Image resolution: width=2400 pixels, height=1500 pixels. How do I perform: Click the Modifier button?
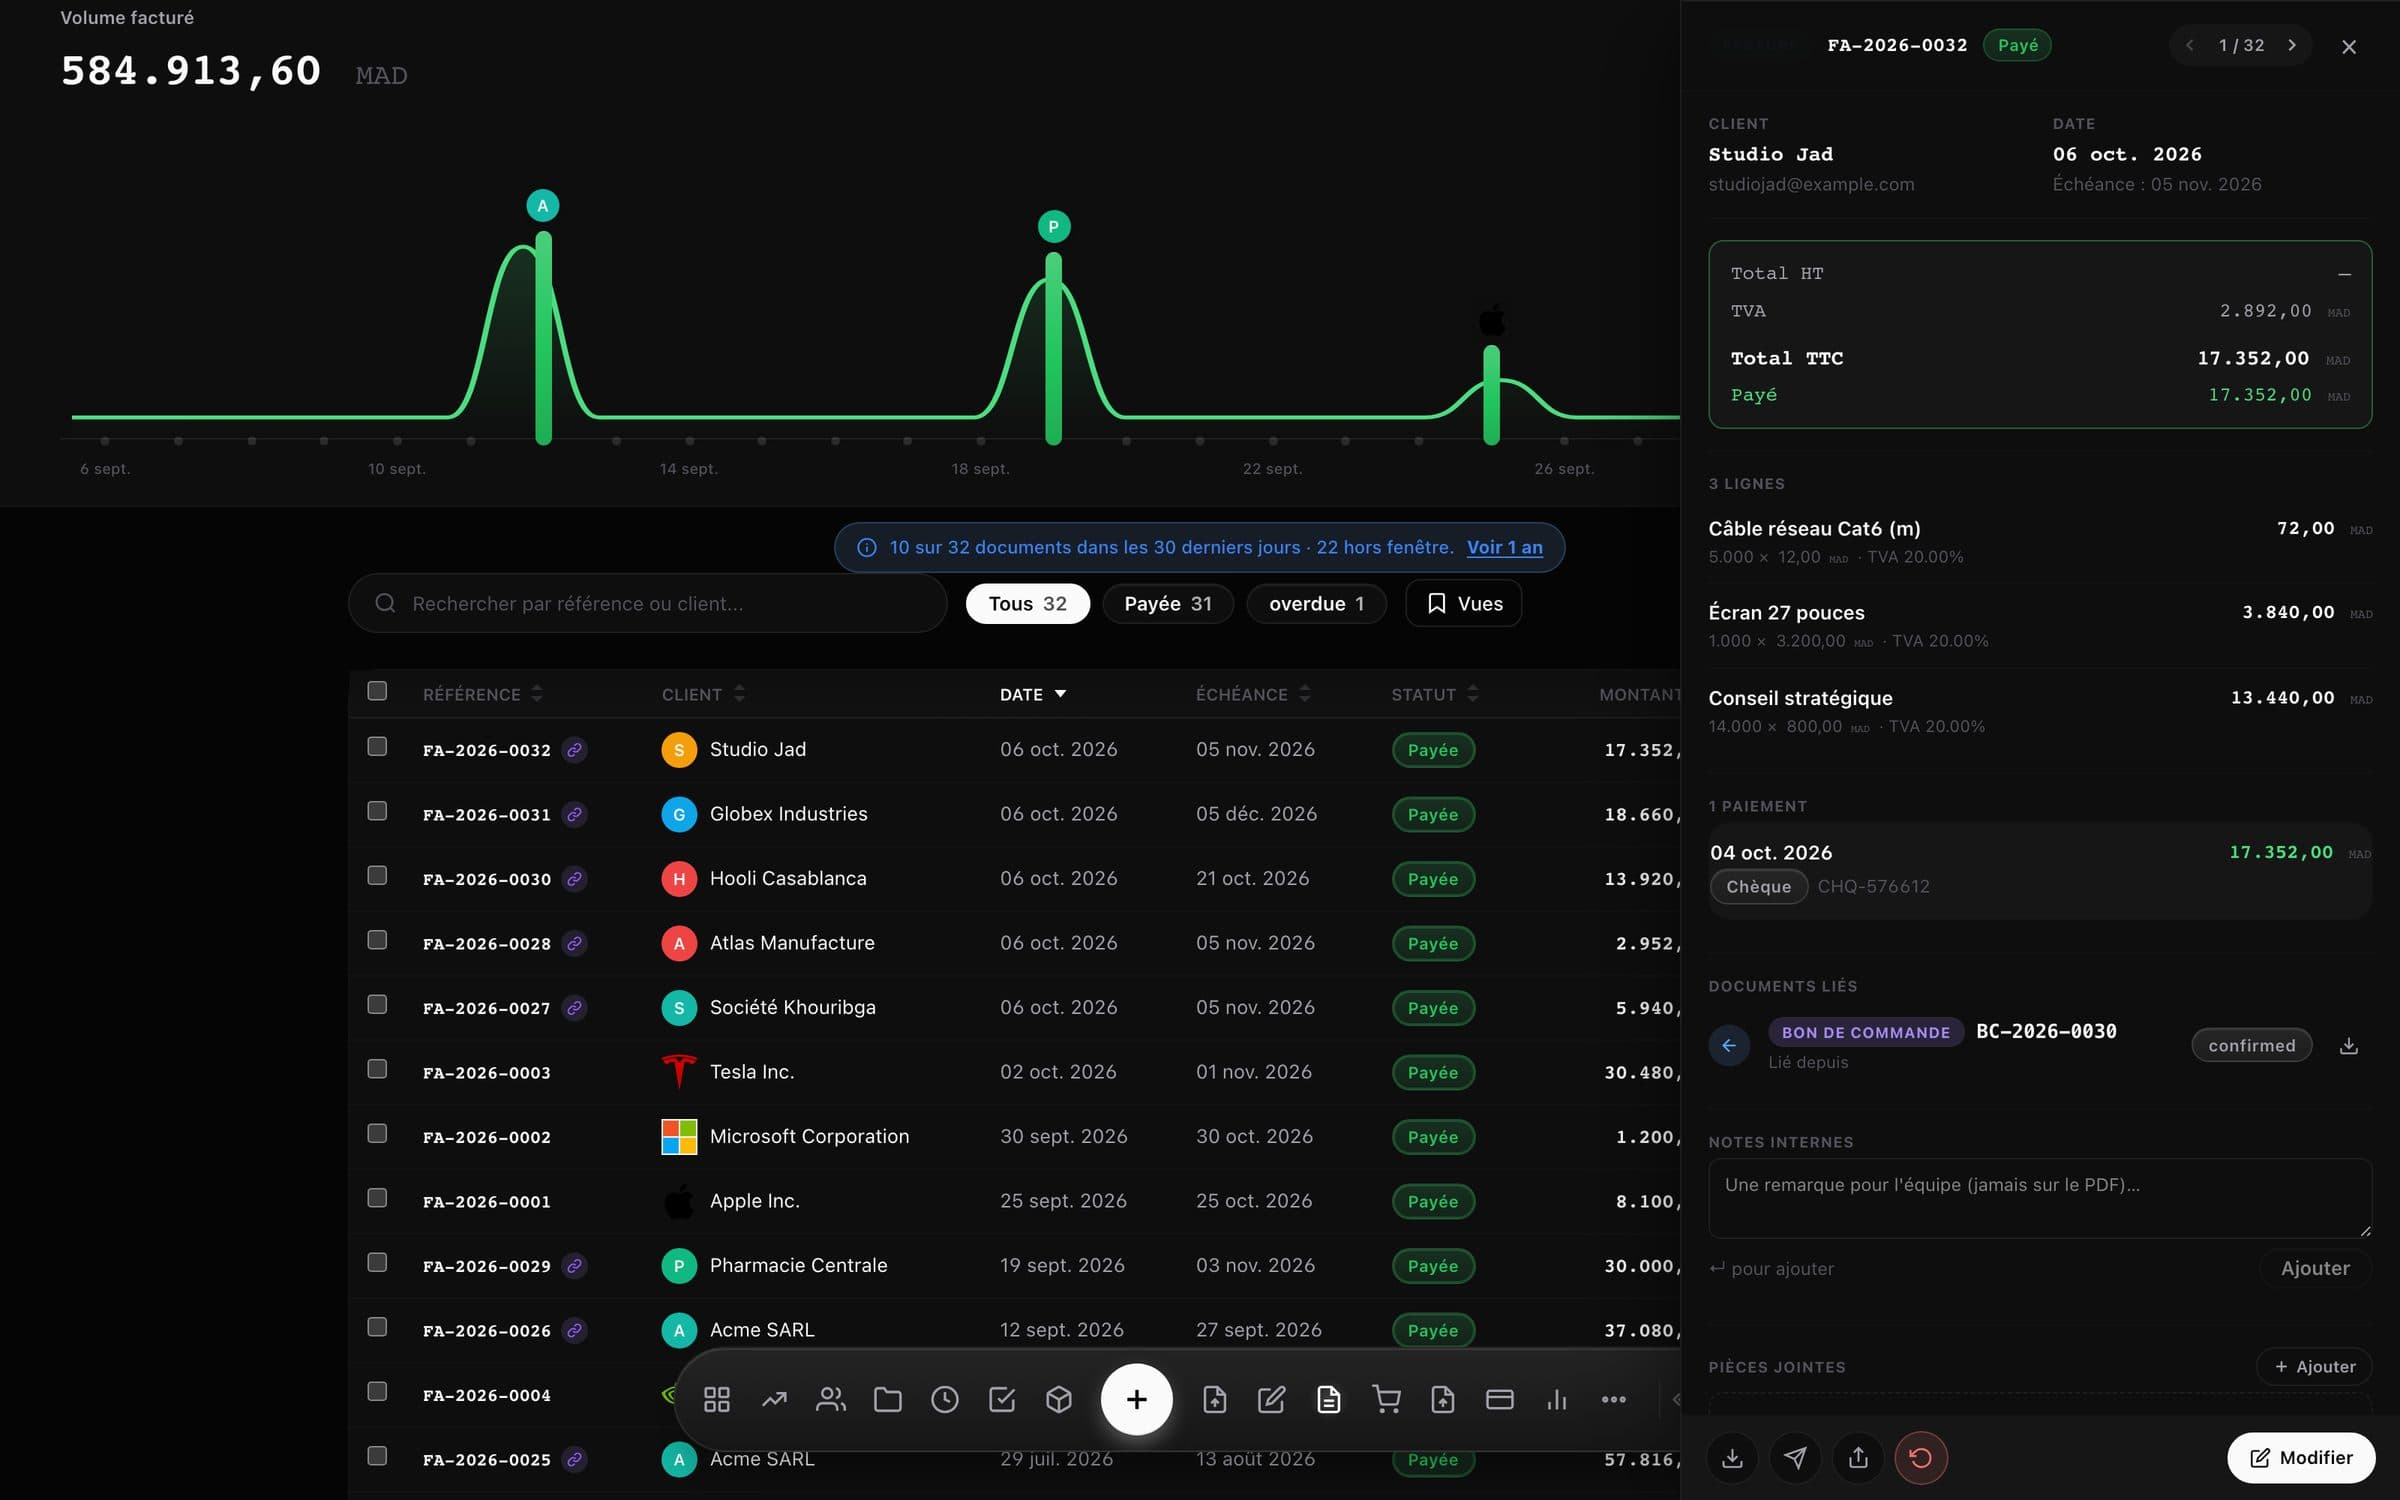2301,1457
